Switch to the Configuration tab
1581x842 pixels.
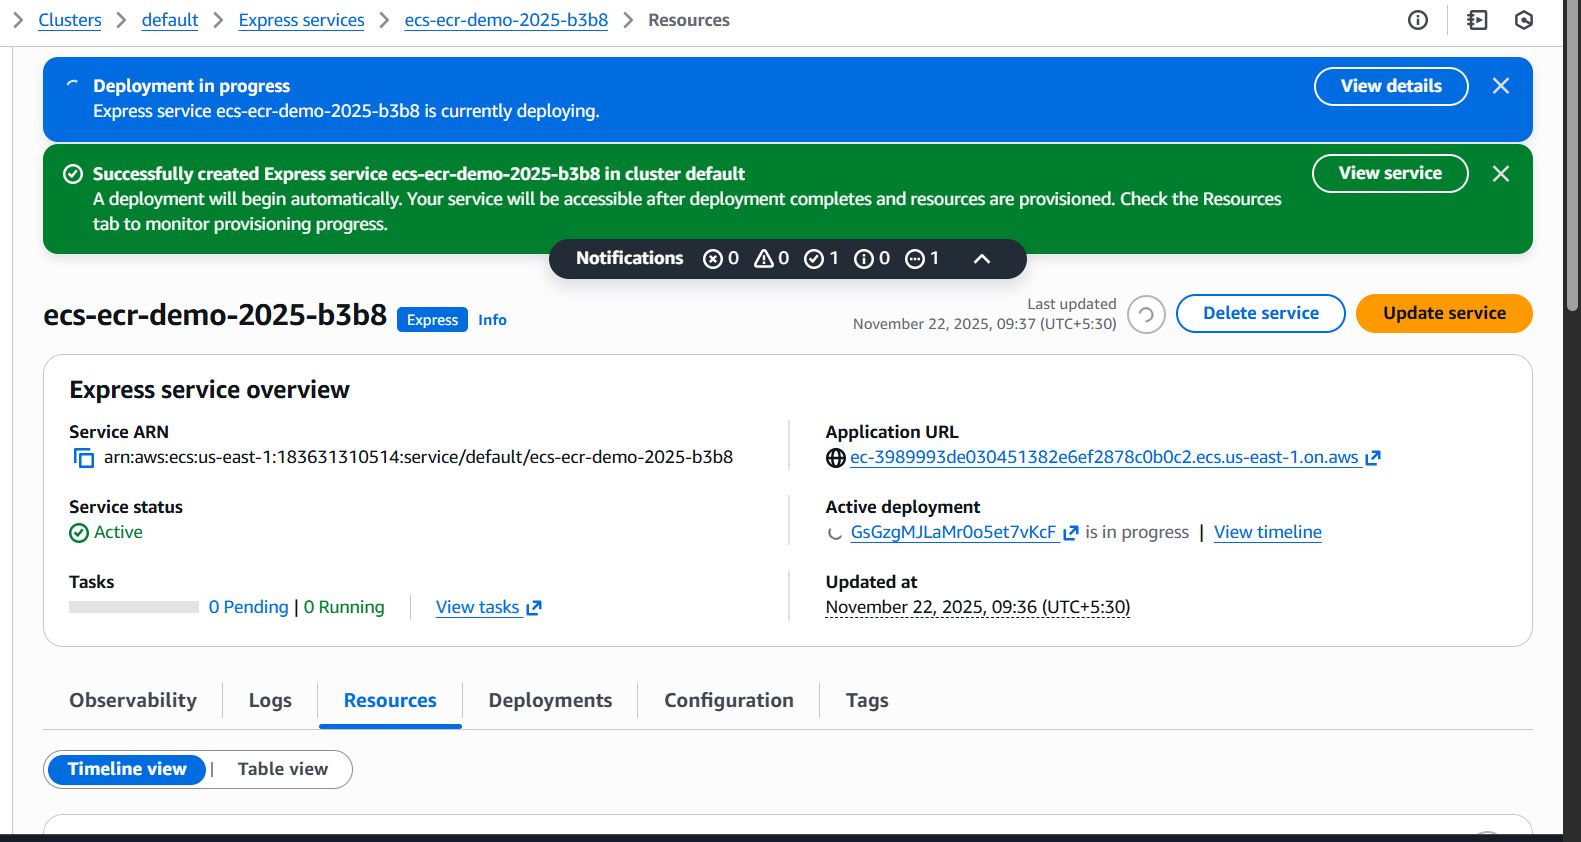729,700
